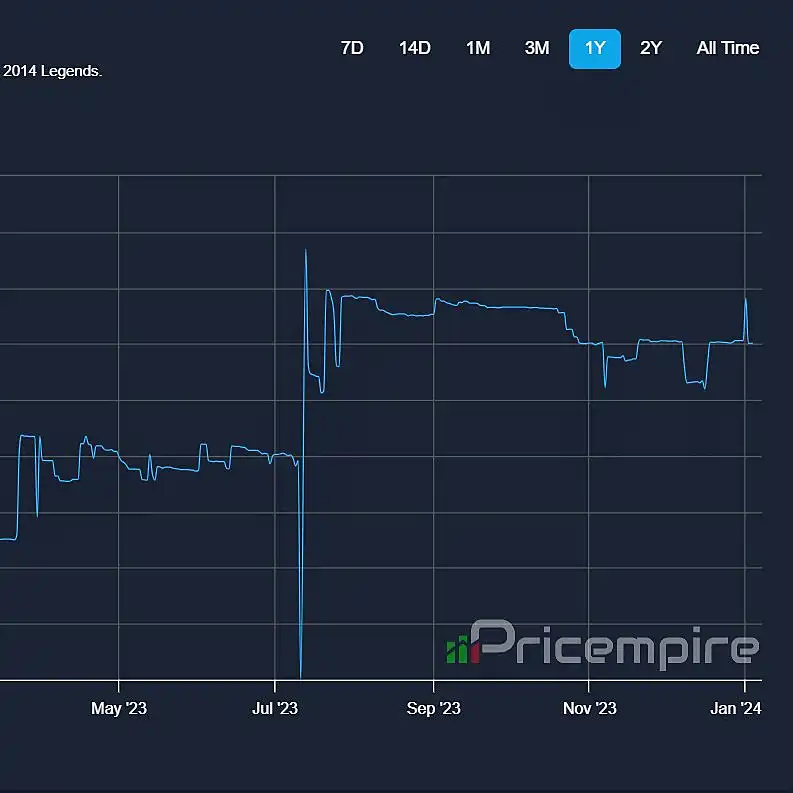Switch chart to 2Y range
The width and height of the screenshot is (793, 793).
click(650, 49)
